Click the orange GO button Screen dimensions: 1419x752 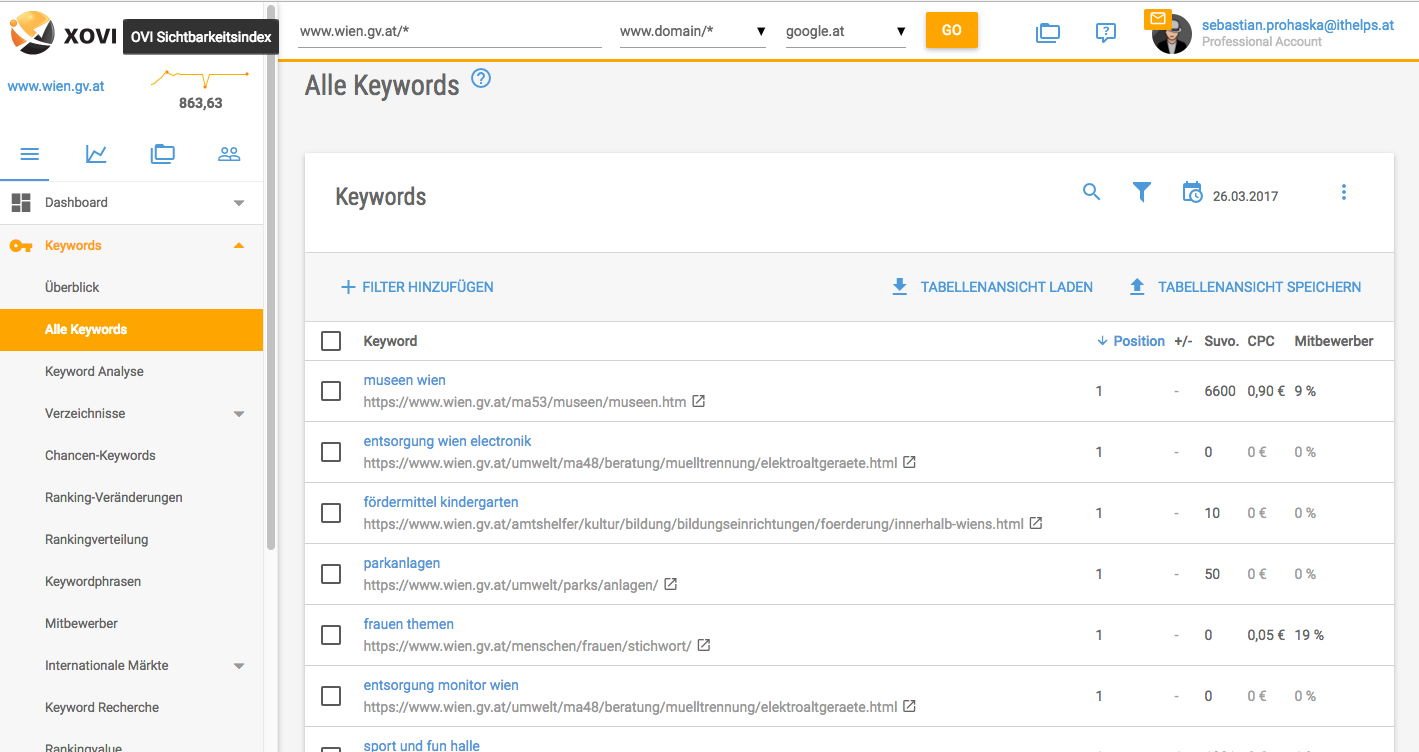coord(952,30)
